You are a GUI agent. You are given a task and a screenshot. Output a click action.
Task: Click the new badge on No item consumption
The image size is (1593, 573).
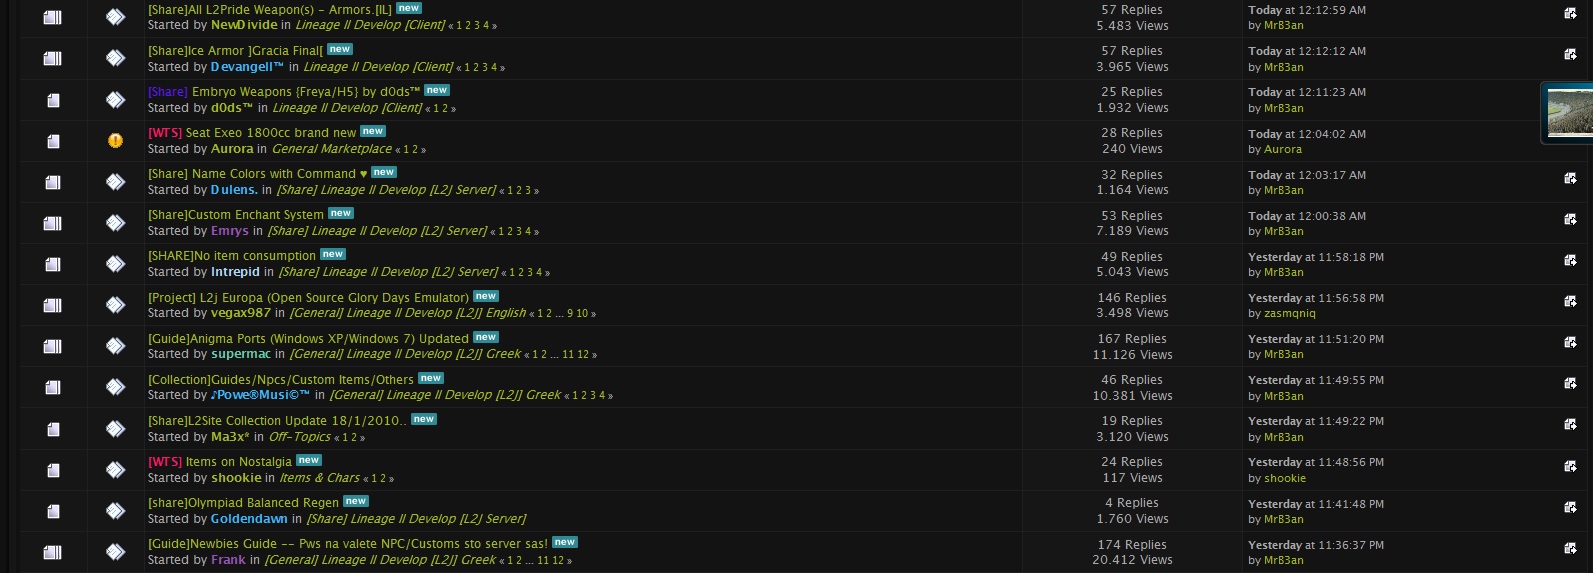333,255
